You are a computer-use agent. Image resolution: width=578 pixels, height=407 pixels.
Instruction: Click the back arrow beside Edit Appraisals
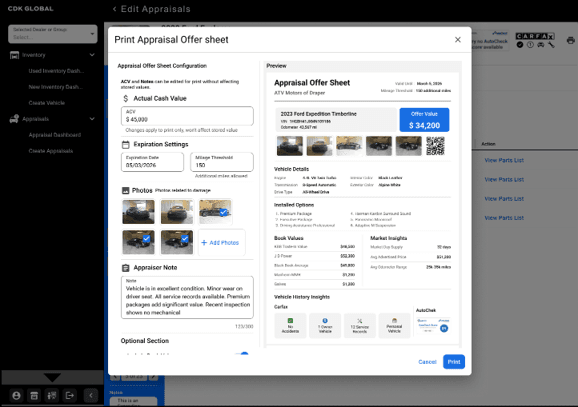(114, 9)
